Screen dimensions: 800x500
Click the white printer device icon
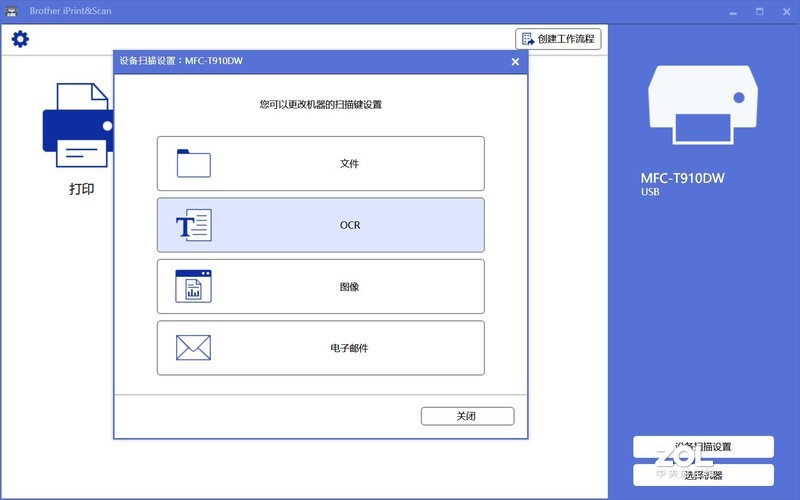pyautogui.click(x=703, y=105)
